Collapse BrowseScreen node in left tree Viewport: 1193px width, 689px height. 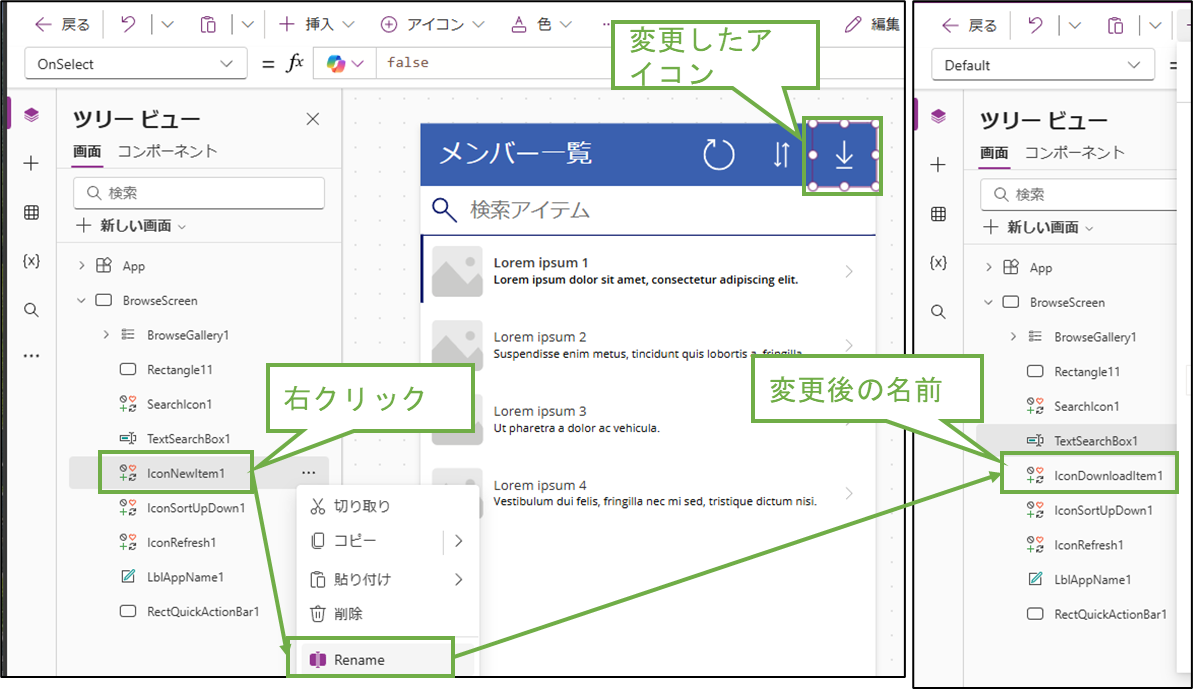tap(81, 300)
